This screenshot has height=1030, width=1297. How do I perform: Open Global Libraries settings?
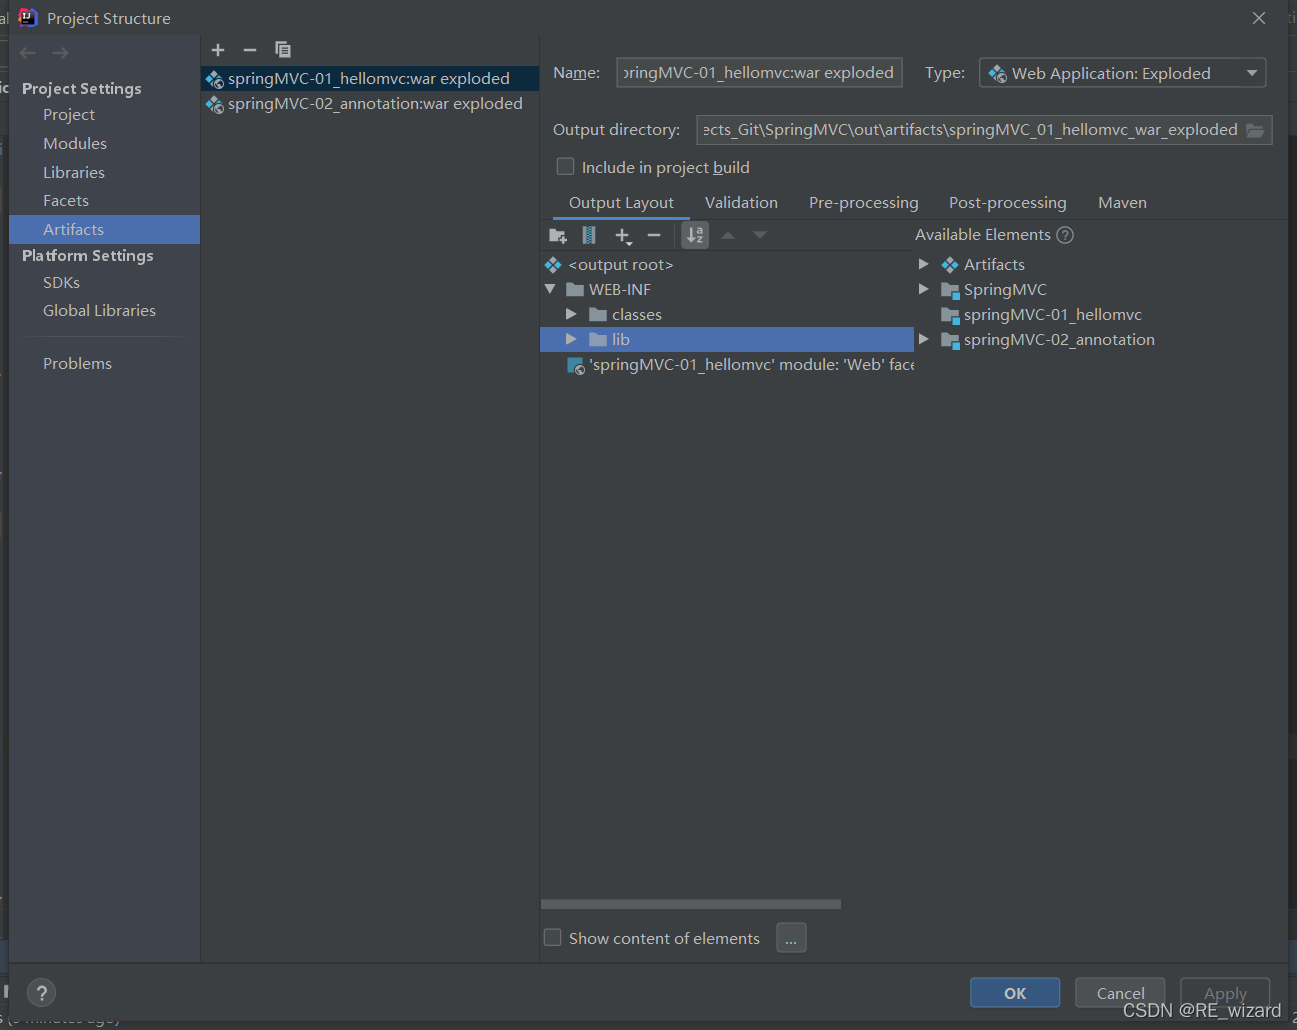click(x=99, y=311)
